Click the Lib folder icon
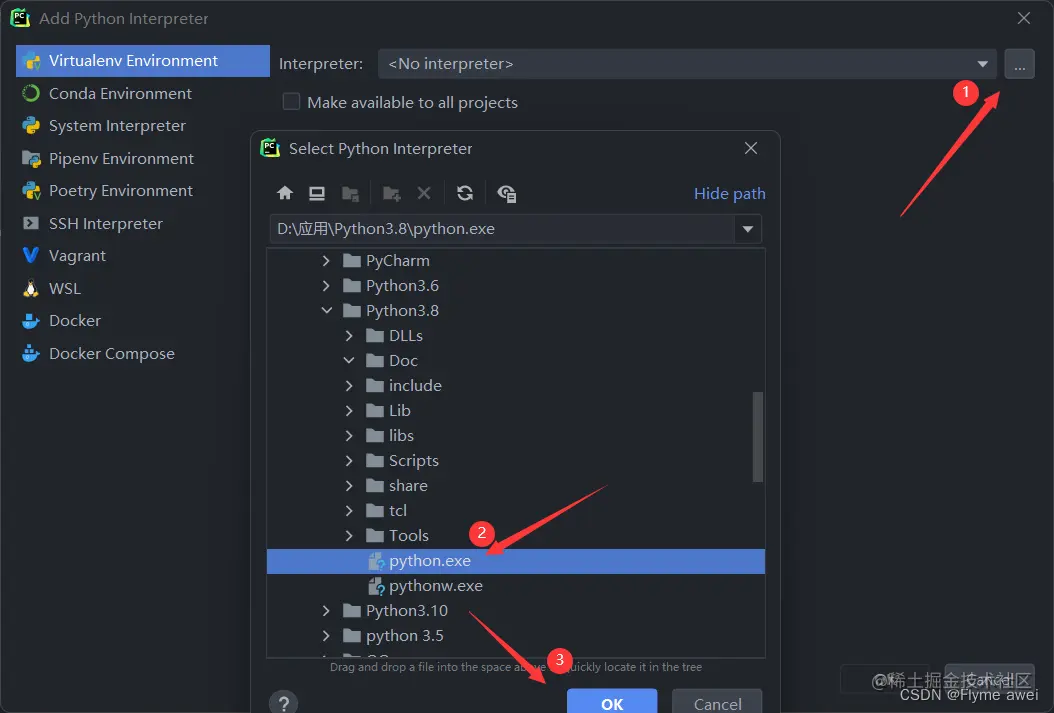The height and width of the screenshot is (713, 1054). click(x=375, y=411)
